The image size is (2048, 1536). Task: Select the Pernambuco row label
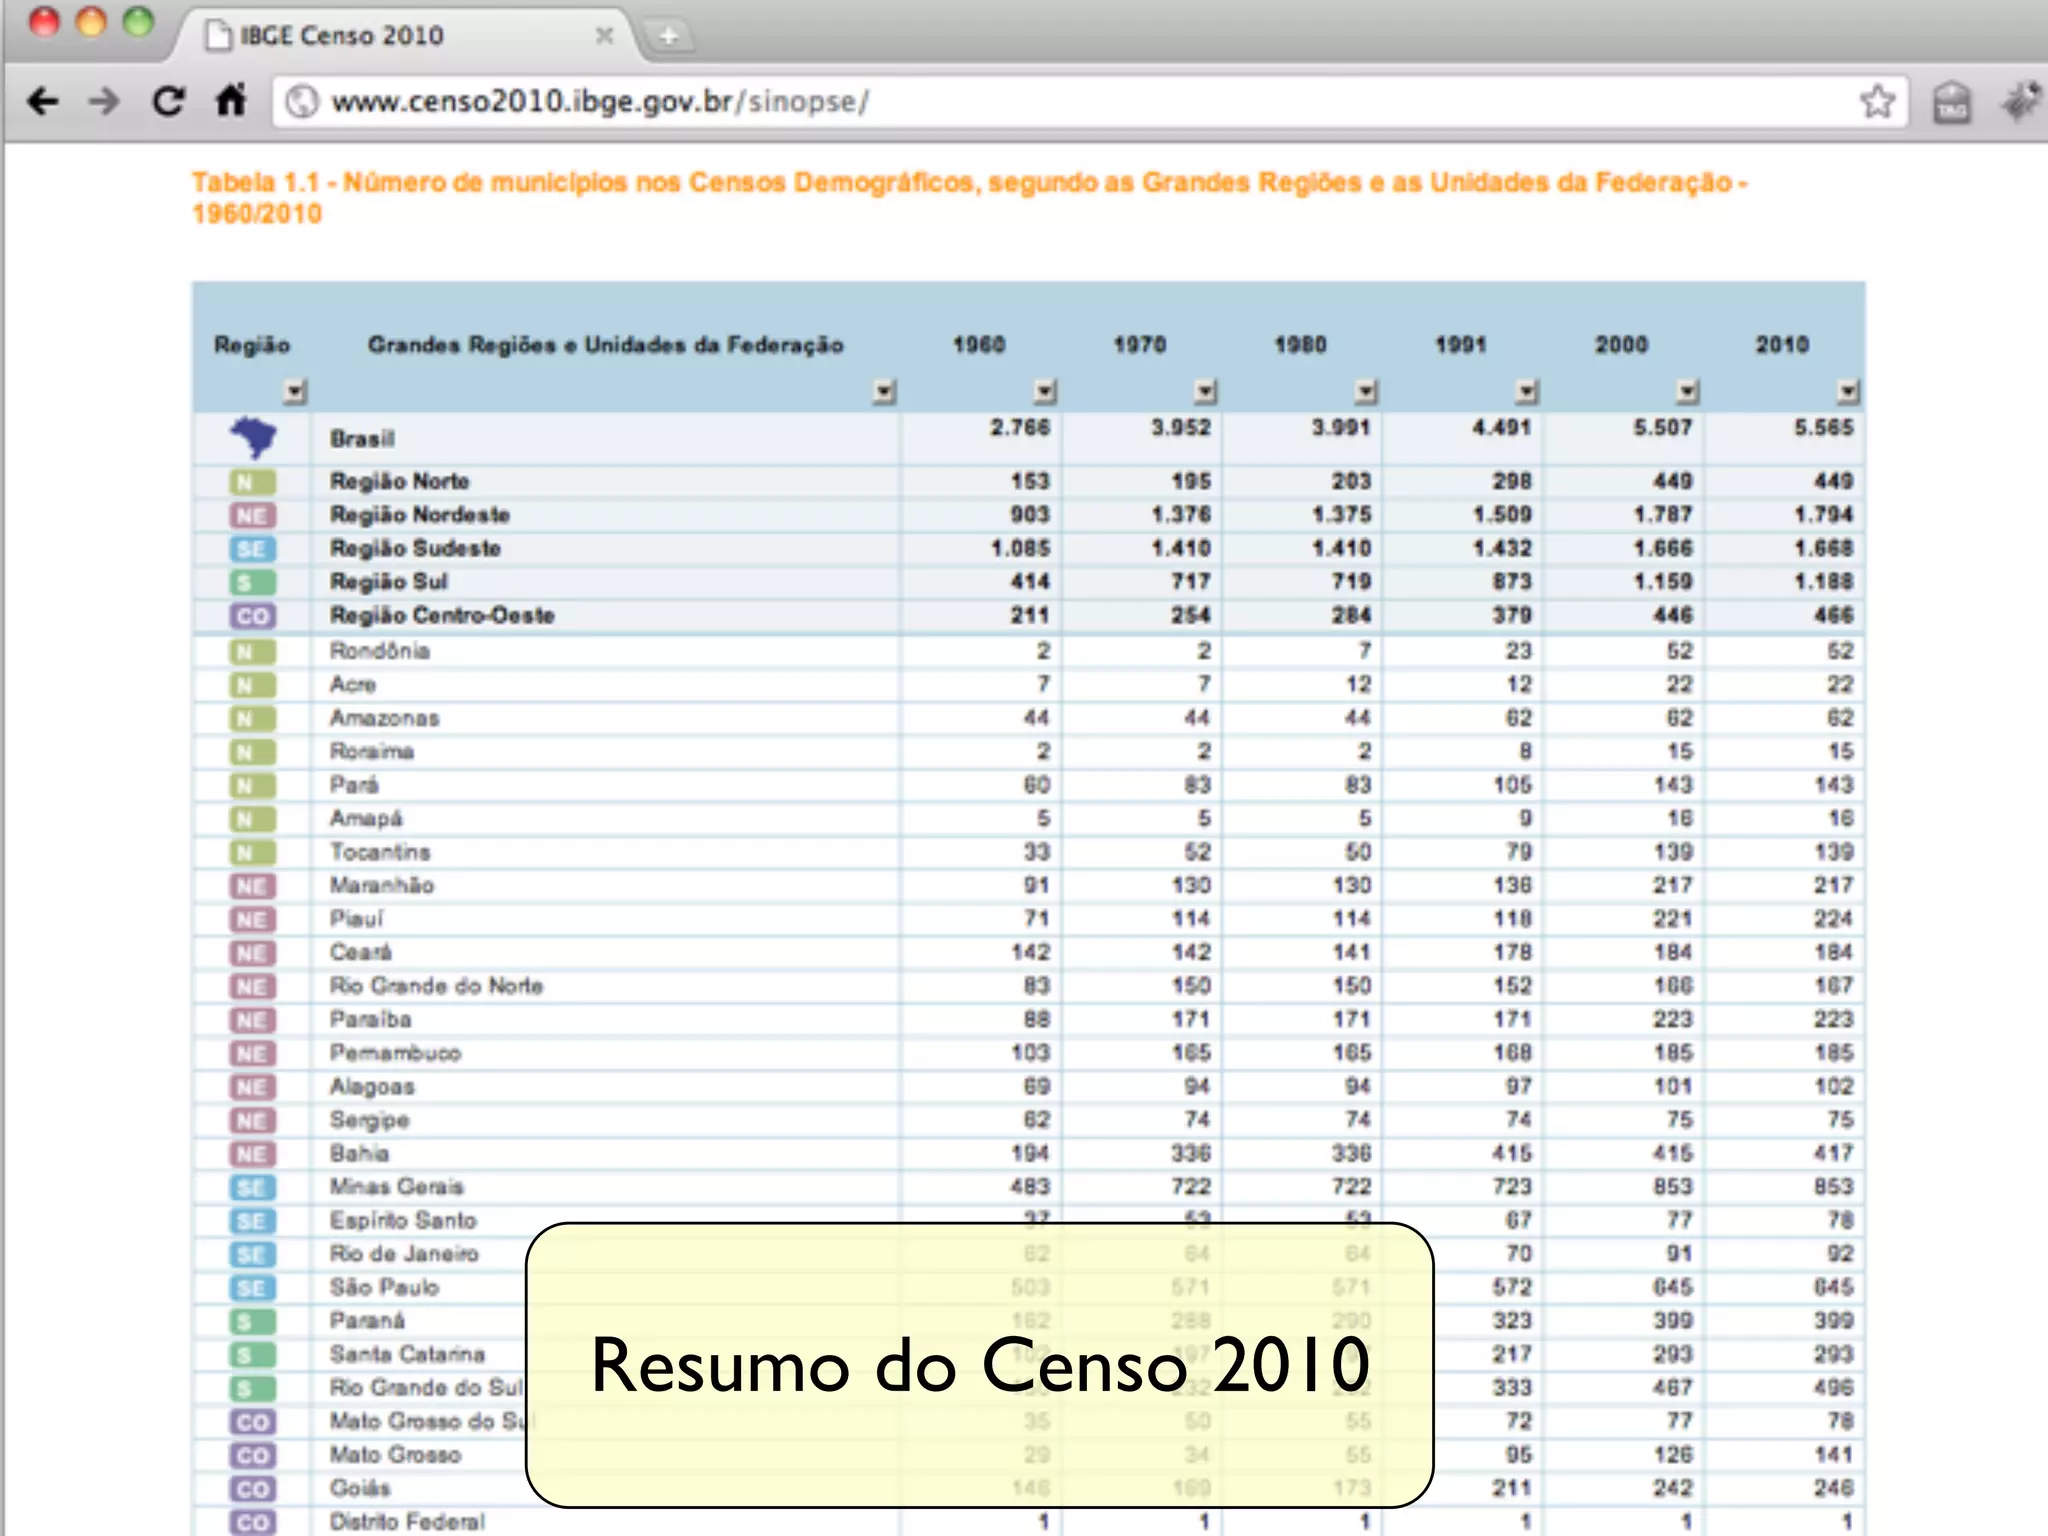pyautogui.click(x=395, y=1053)
